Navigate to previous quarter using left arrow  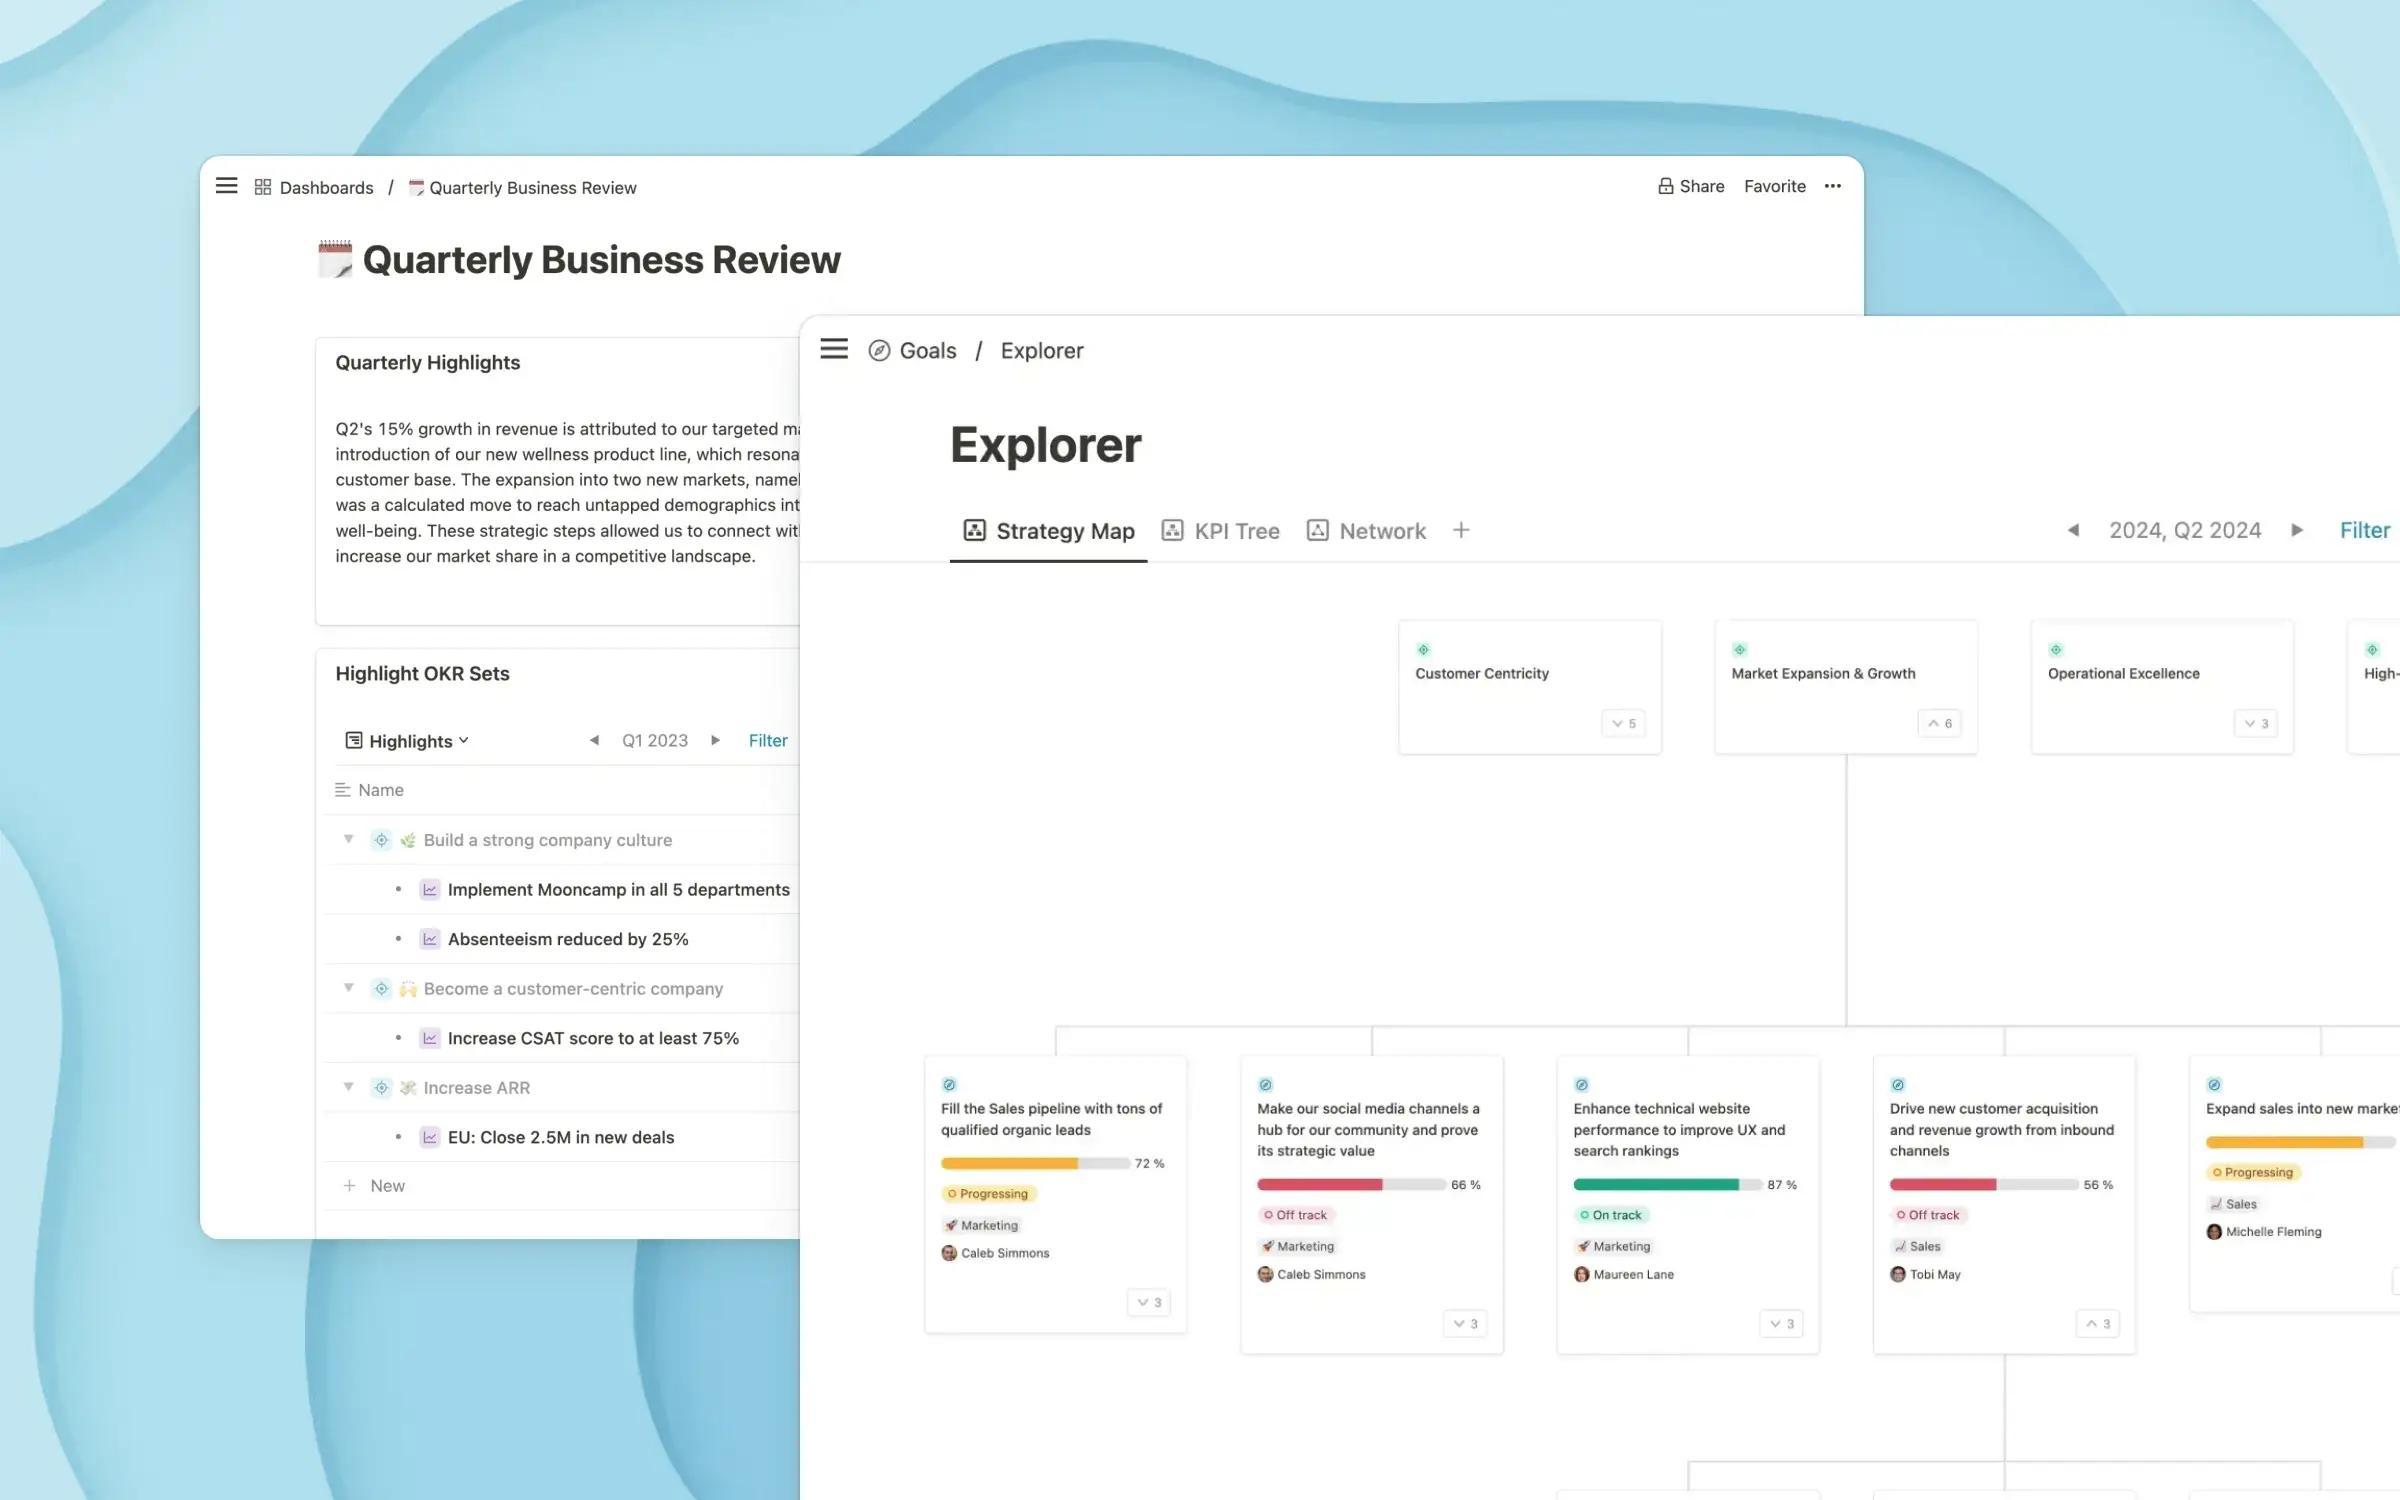point(2072,531)
